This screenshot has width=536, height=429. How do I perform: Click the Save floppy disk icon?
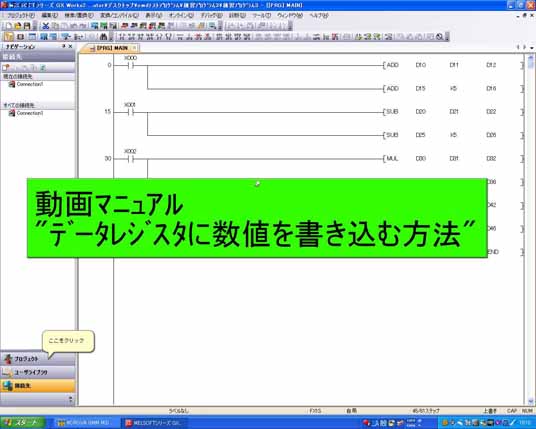(x=27, y=26)
